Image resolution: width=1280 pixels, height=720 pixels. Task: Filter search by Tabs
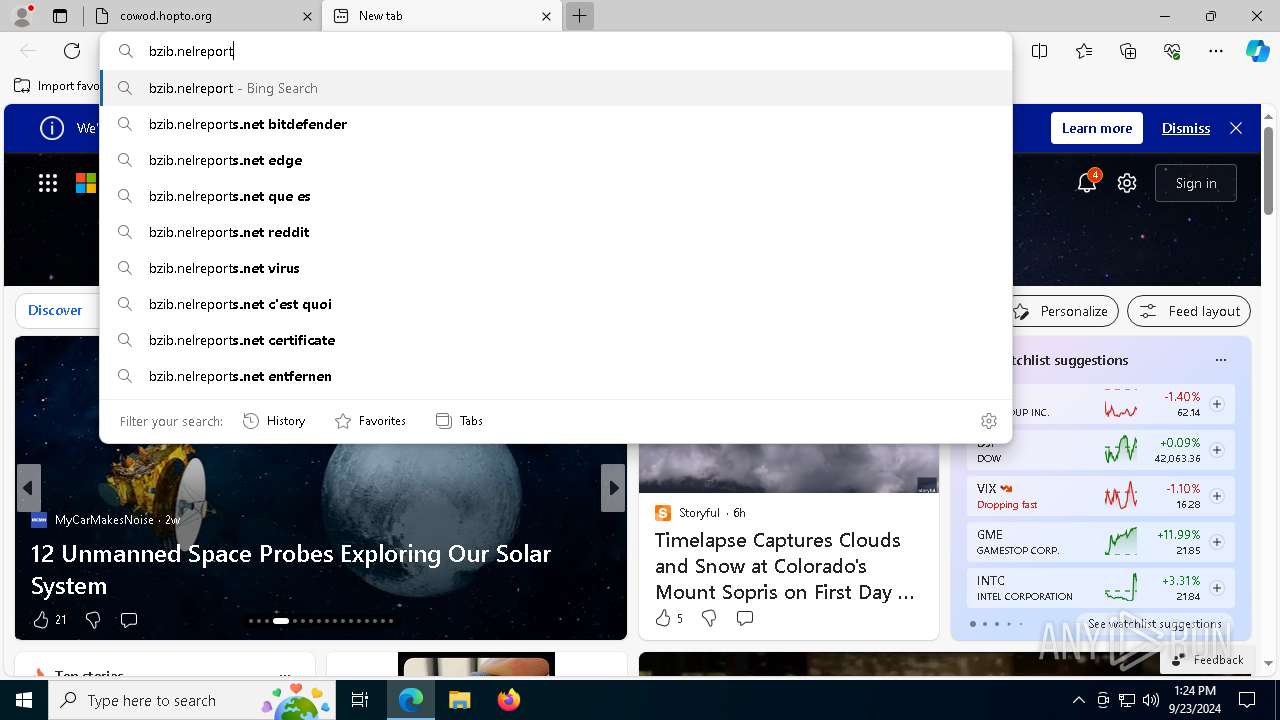point(459,421)
